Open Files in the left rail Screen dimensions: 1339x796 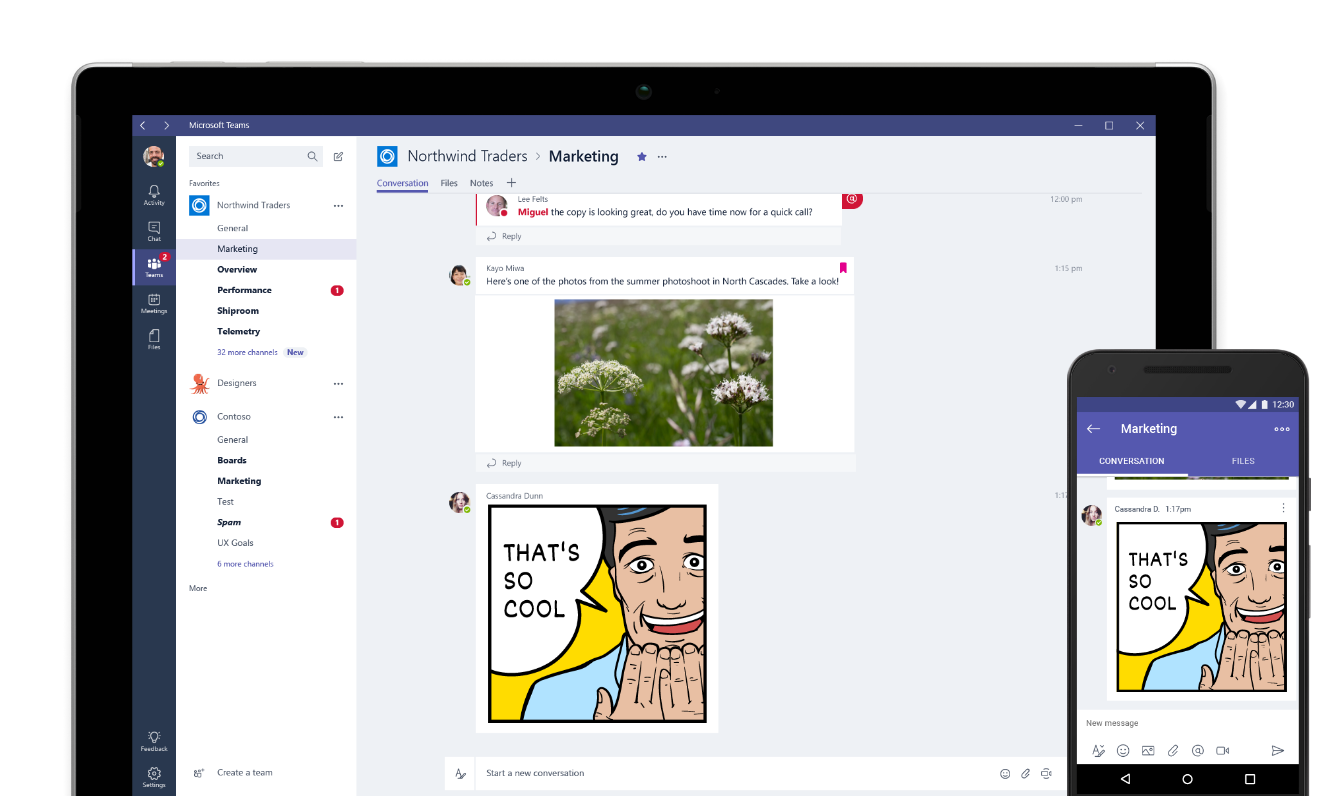tap(154, 339)
